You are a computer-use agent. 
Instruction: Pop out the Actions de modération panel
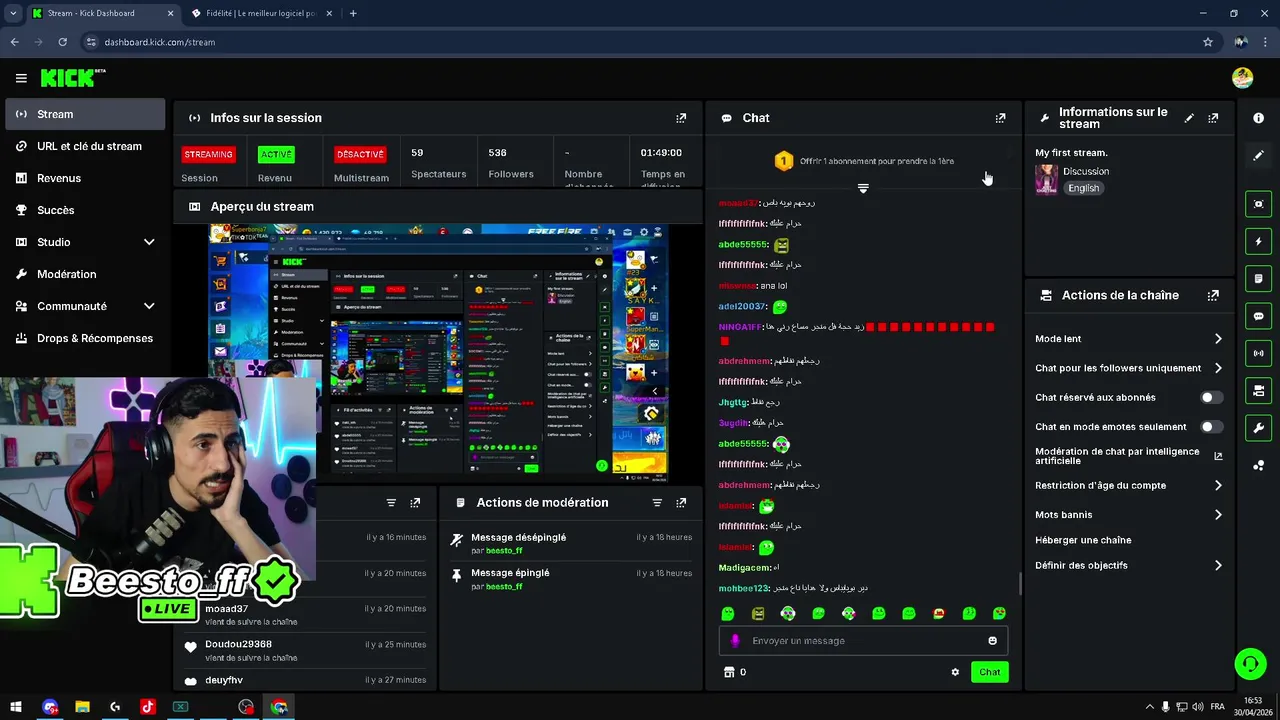point(681,503)
